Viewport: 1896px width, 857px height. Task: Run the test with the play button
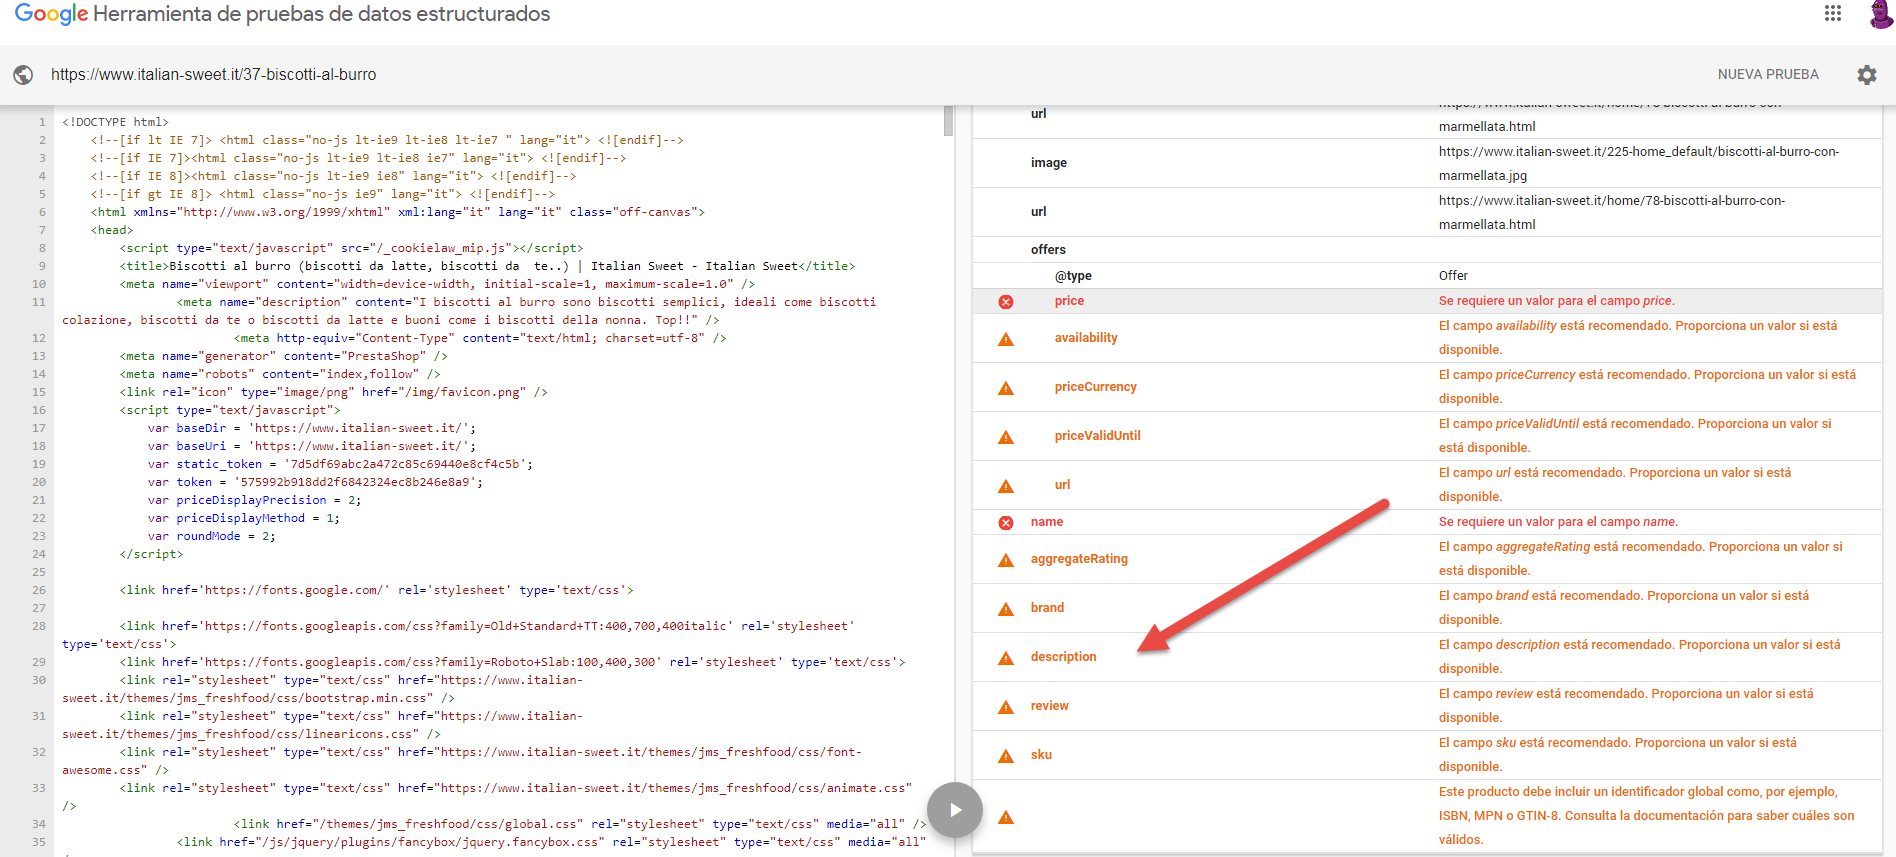tap(955, 810)
